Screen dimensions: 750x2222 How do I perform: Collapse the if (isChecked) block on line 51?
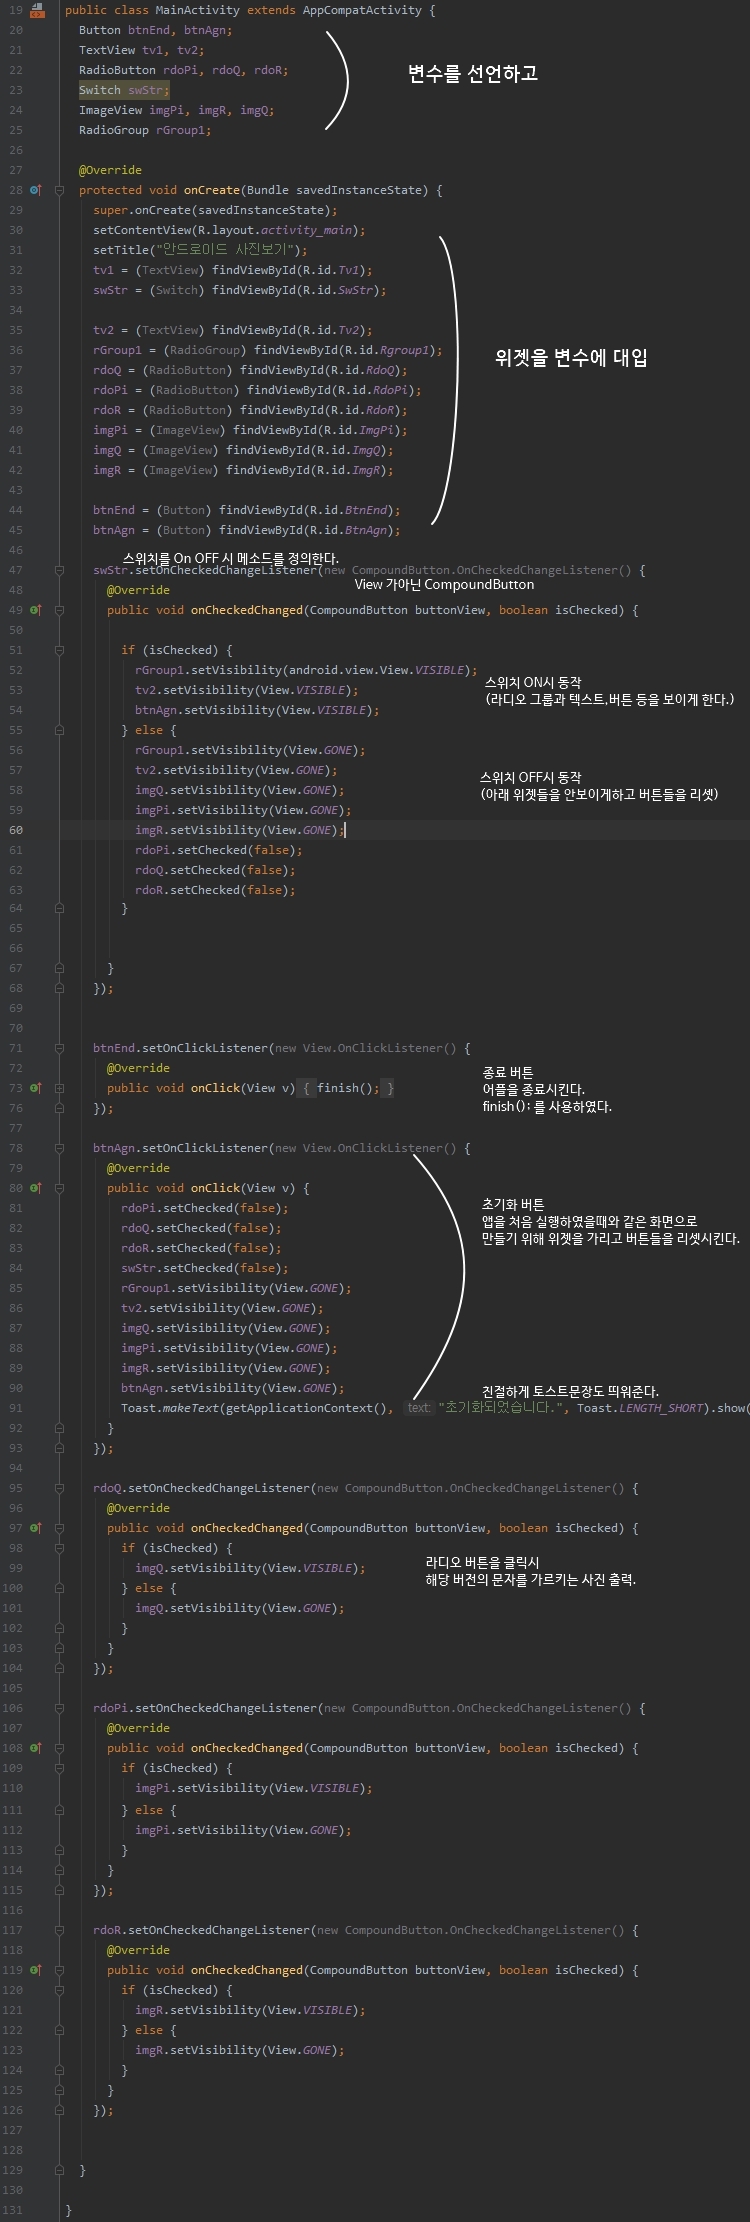click(x=59, y=650)
